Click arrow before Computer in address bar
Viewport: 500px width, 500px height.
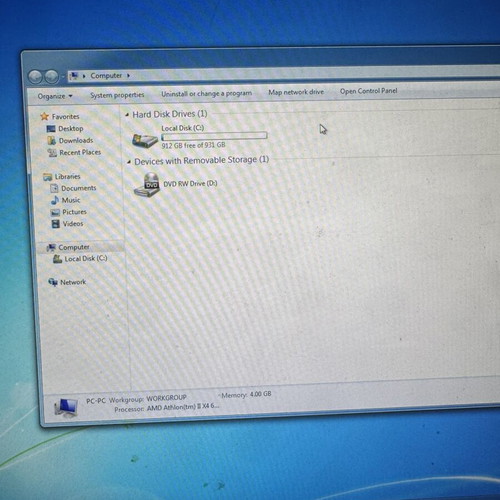pos(84,76)
